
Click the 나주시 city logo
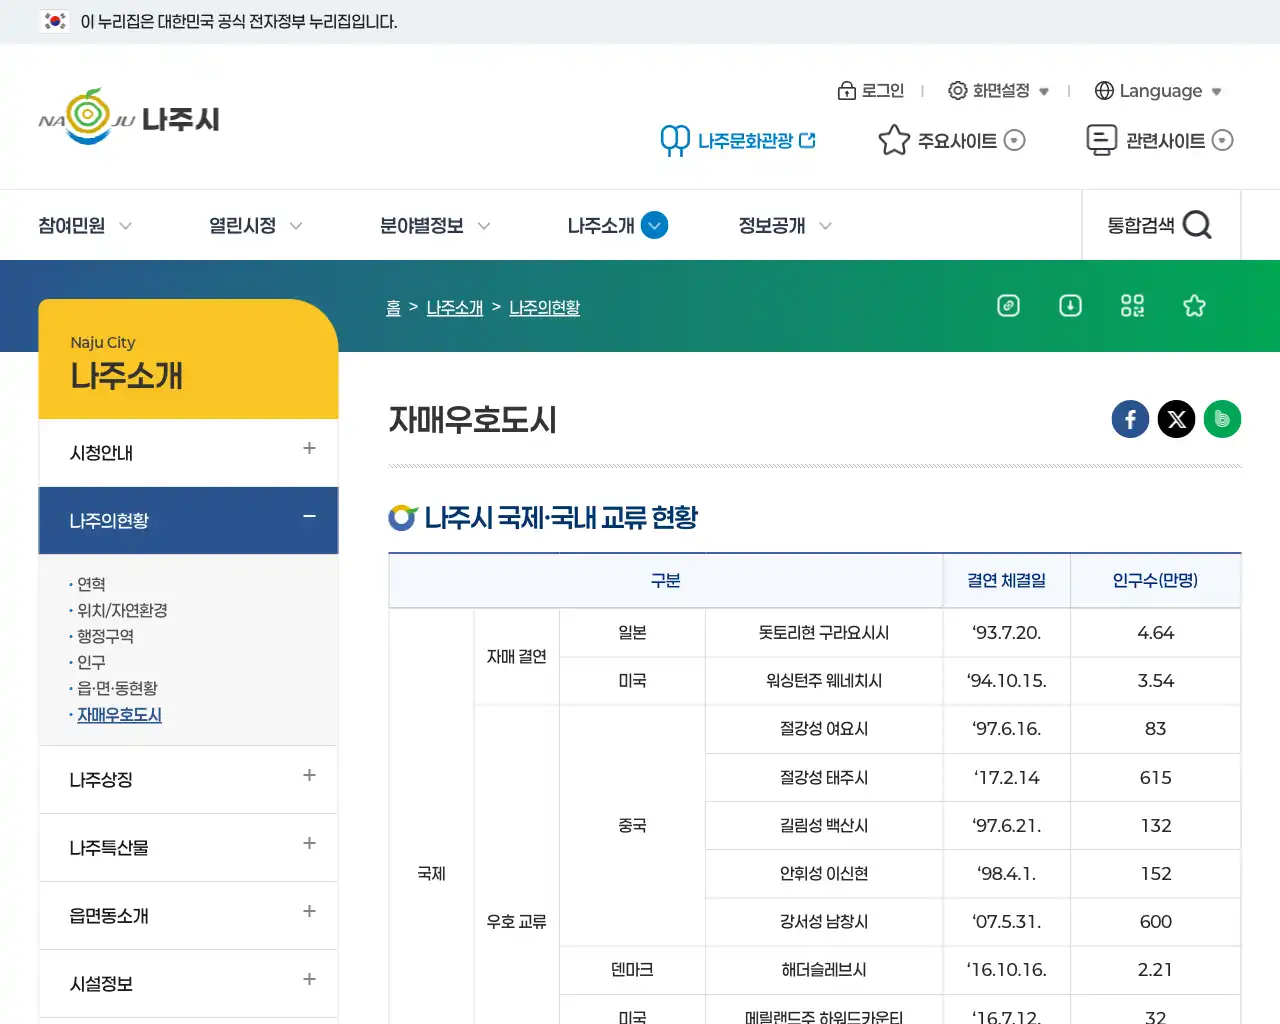click(128, 117)
